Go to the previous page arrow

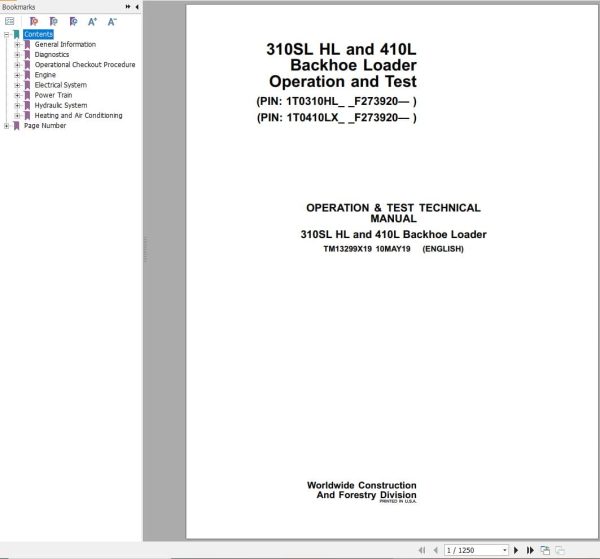pyautogui.click(x=435, y=550)
